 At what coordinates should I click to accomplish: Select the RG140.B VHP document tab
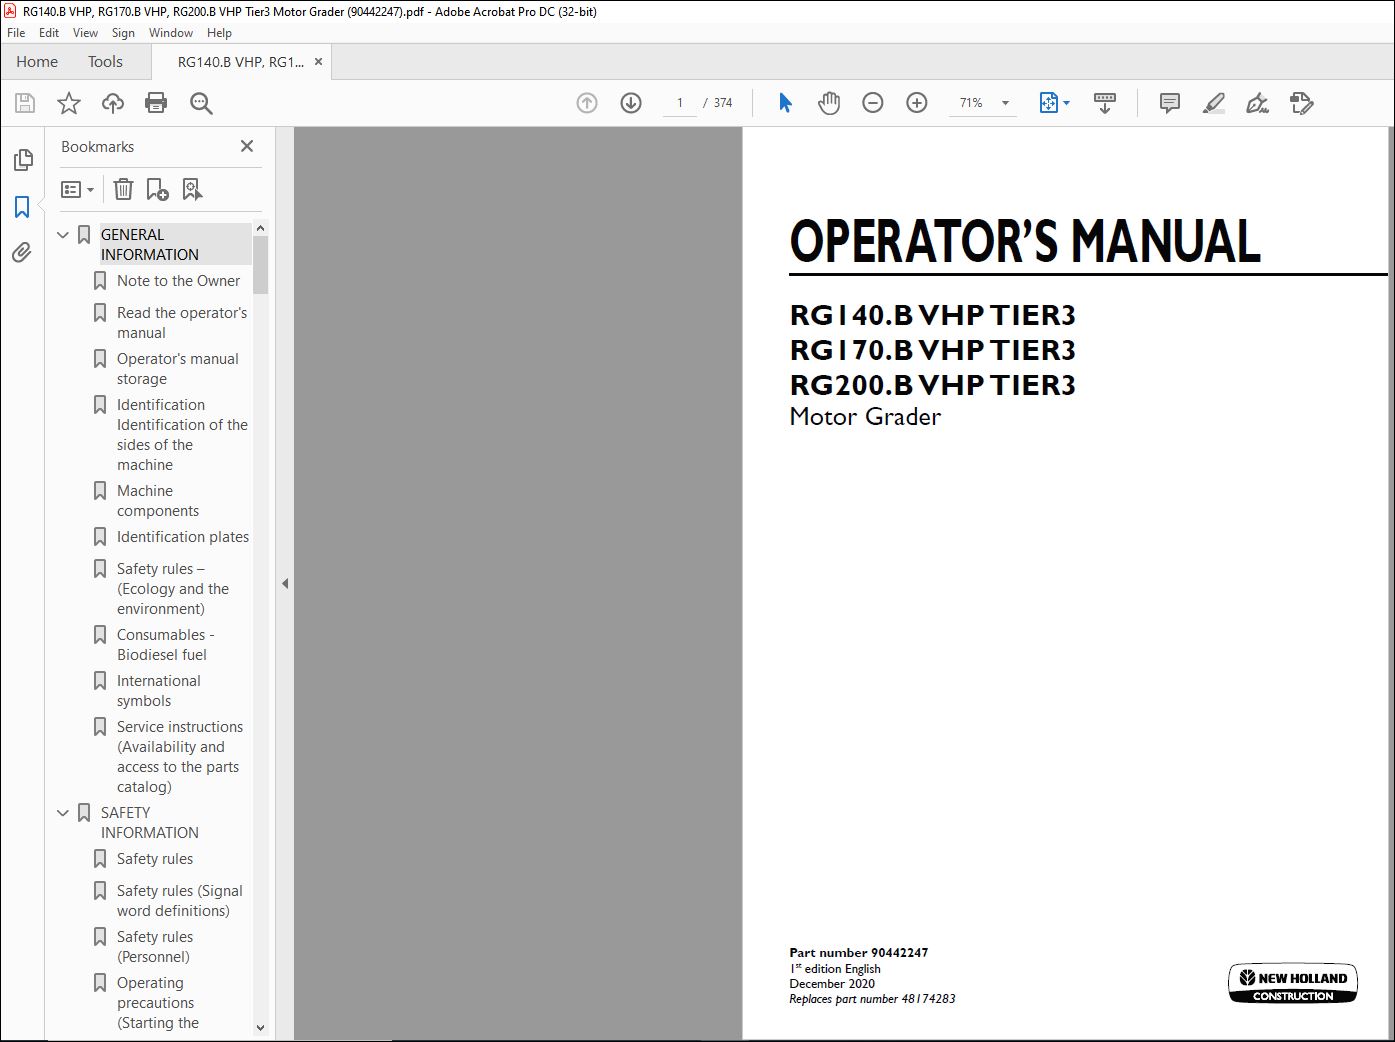pyautogui.click(x=240, y=62)
